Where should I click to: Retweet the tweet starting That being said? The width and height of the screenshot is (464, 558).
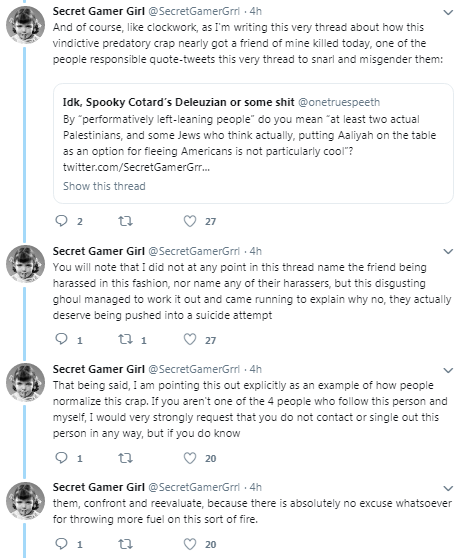[125, 458]
